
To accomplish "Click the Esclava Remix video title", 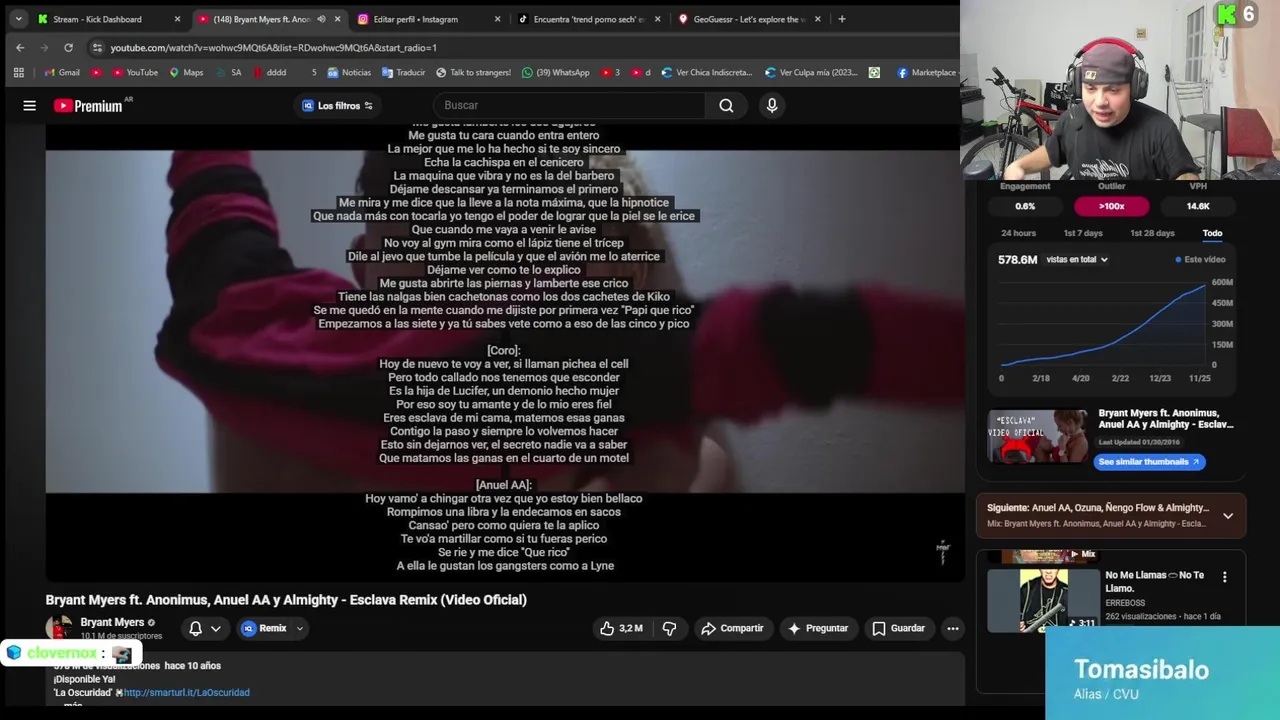I will [x=286, y=600].
